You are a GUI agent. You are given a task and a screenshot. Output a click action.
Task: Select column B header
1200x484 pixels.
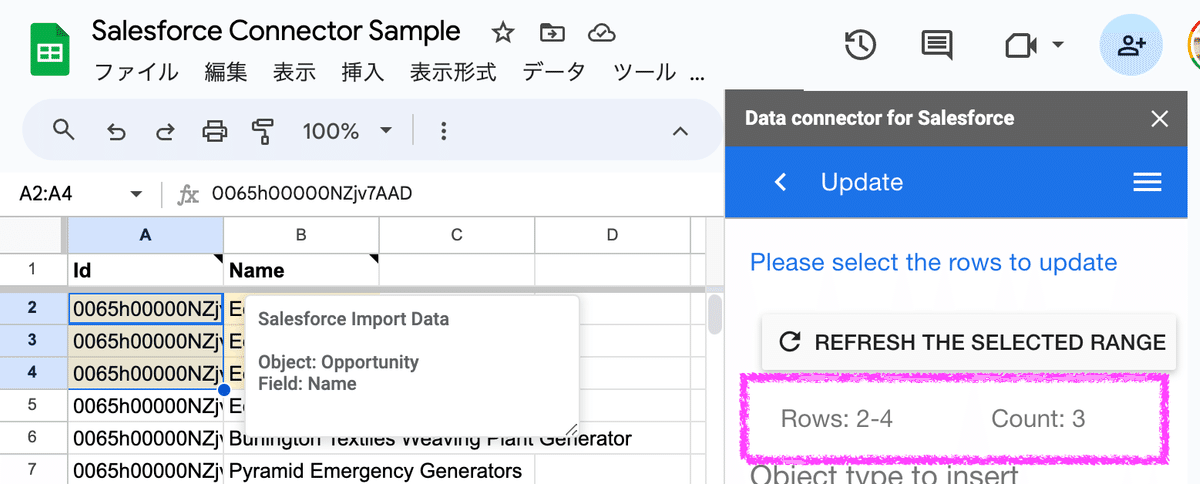[x=301, y=235]
